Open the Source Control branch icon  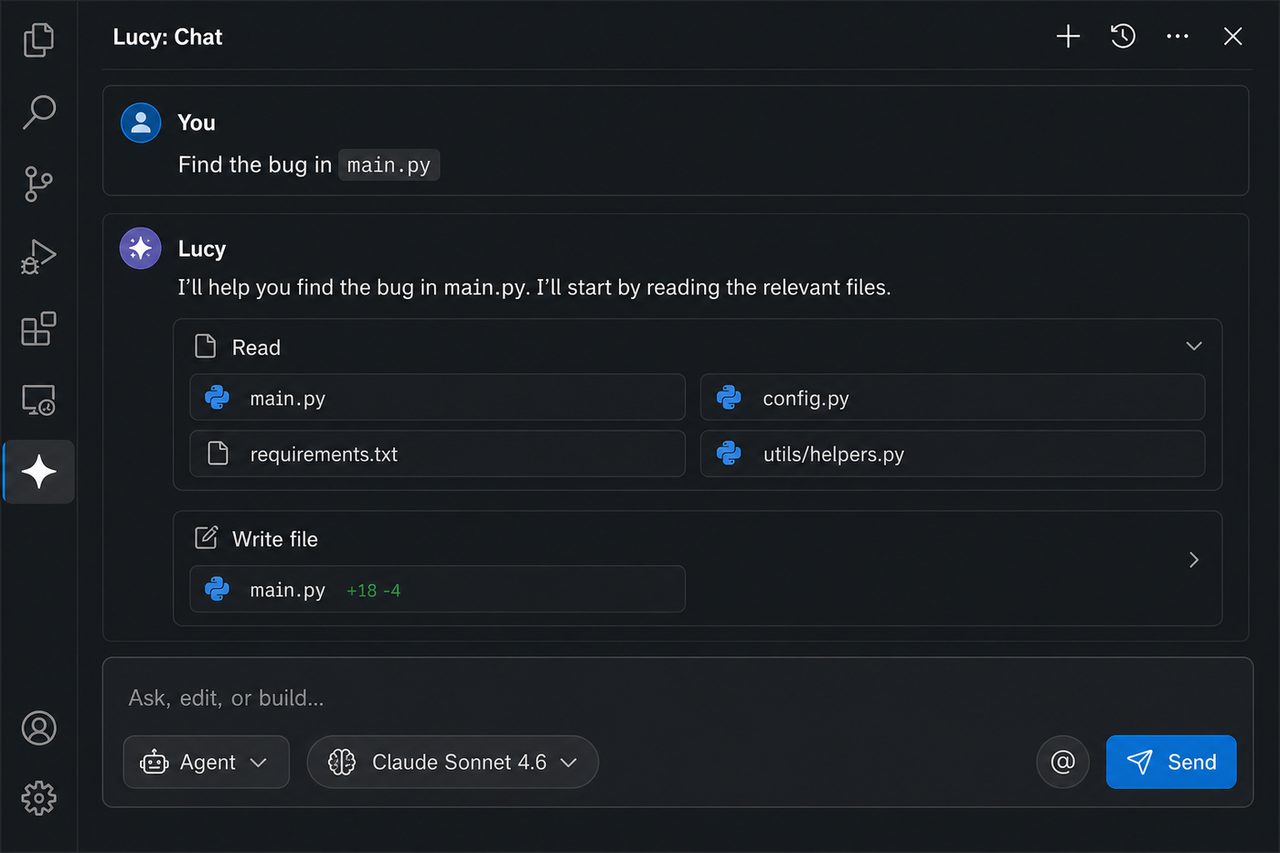pyautogui.click(x=38, y=184)
